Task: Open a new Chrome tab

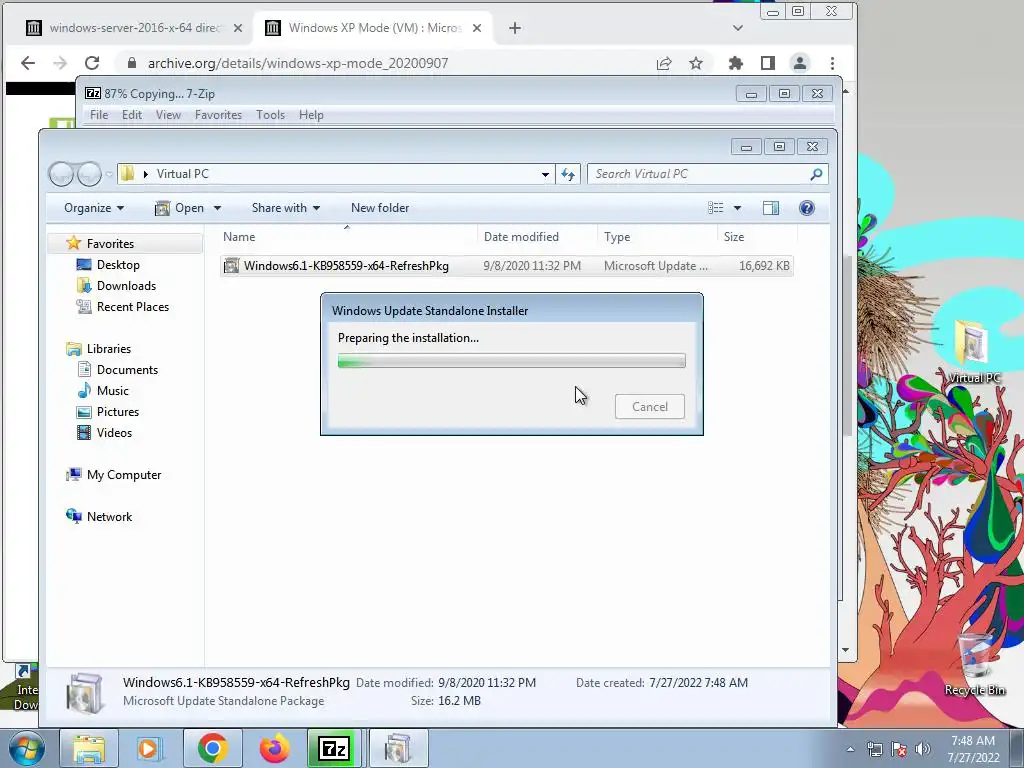Action: click(515, 28)
